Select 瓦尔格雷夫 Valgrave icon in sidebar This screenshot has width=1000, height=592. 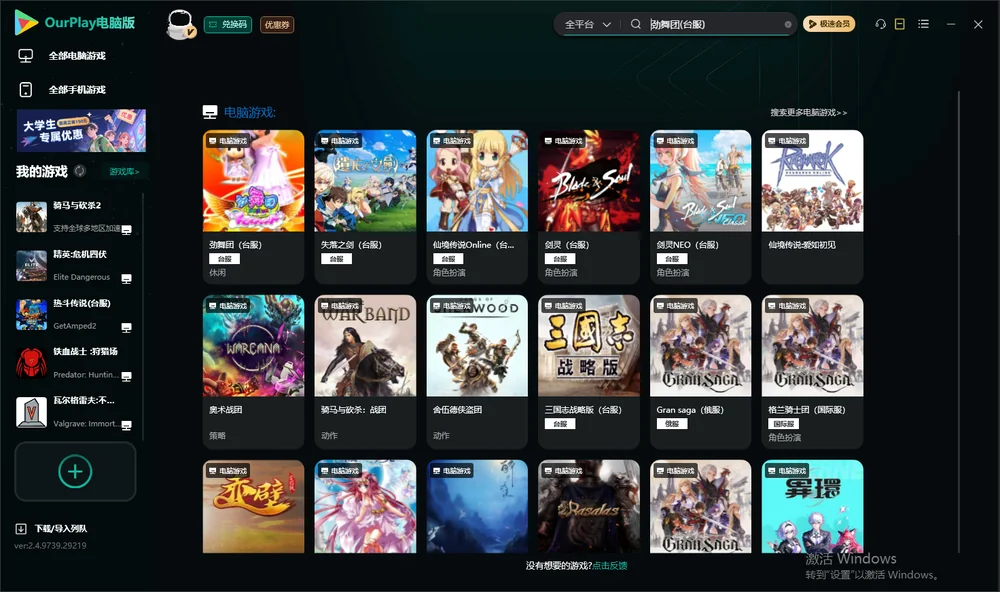point(31,413)
